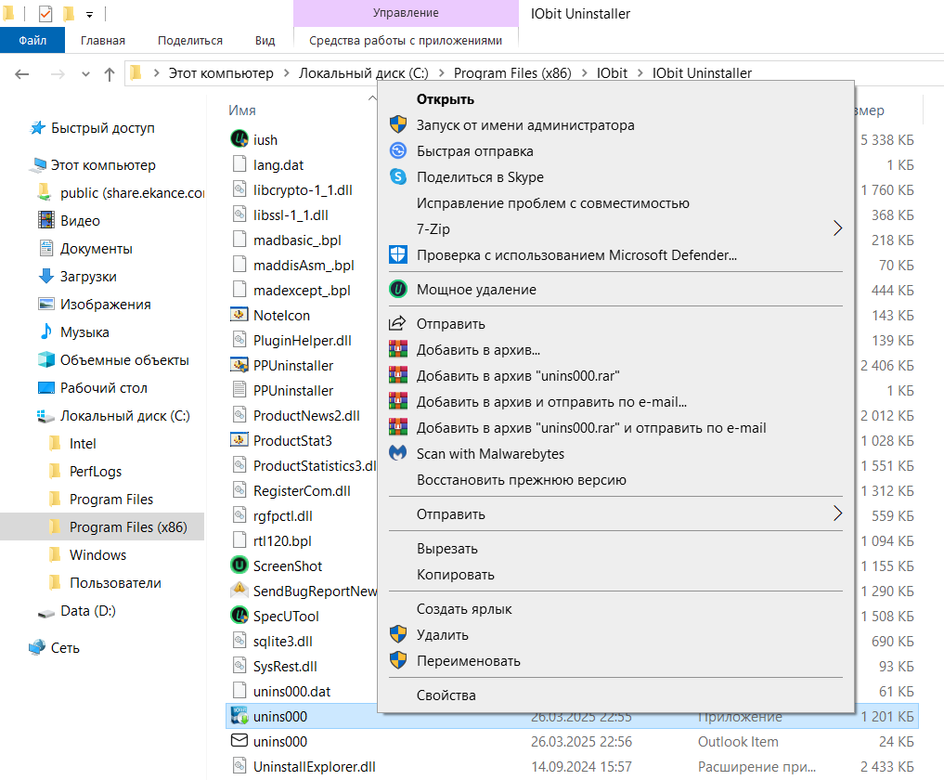This screenshot has height=780, width=944.
Task: Click the green IObit icon beside Мощное удаление
Action: coord(398,289)
